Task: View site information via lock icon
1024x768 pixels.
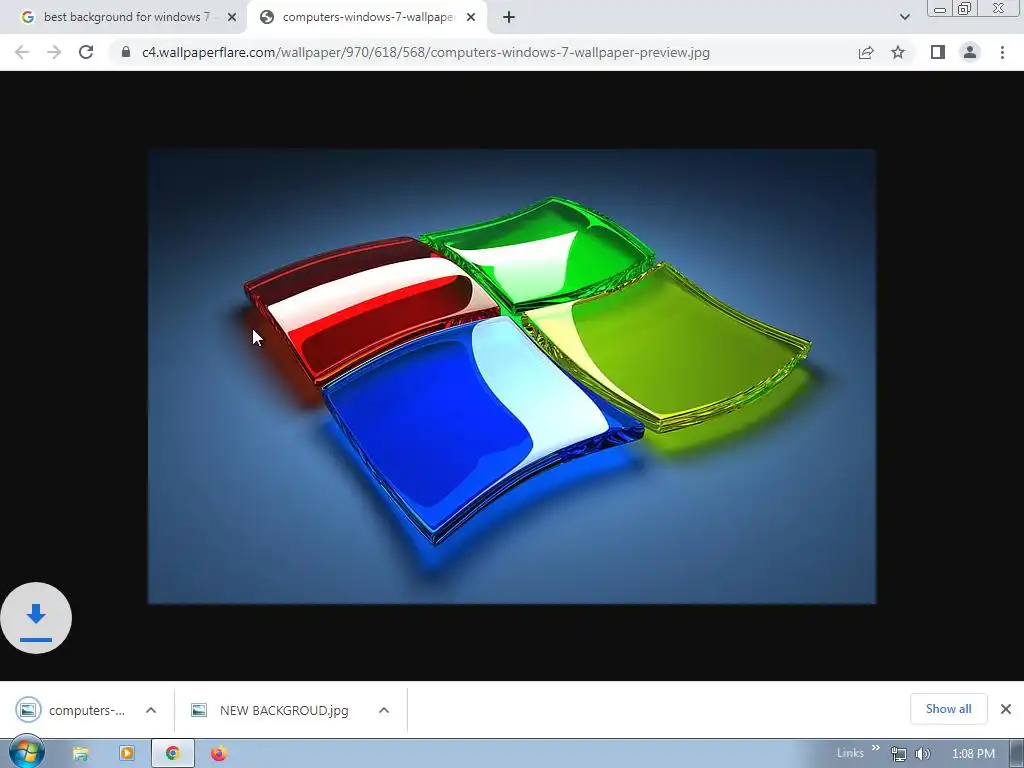Action: point(125,52)
